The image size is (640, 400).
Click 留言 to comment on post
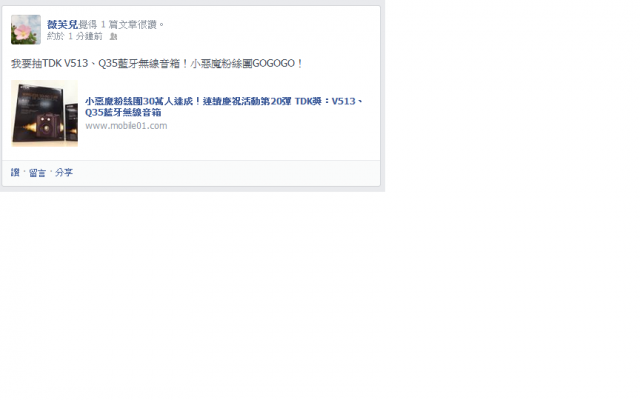[x=37, y=173]
